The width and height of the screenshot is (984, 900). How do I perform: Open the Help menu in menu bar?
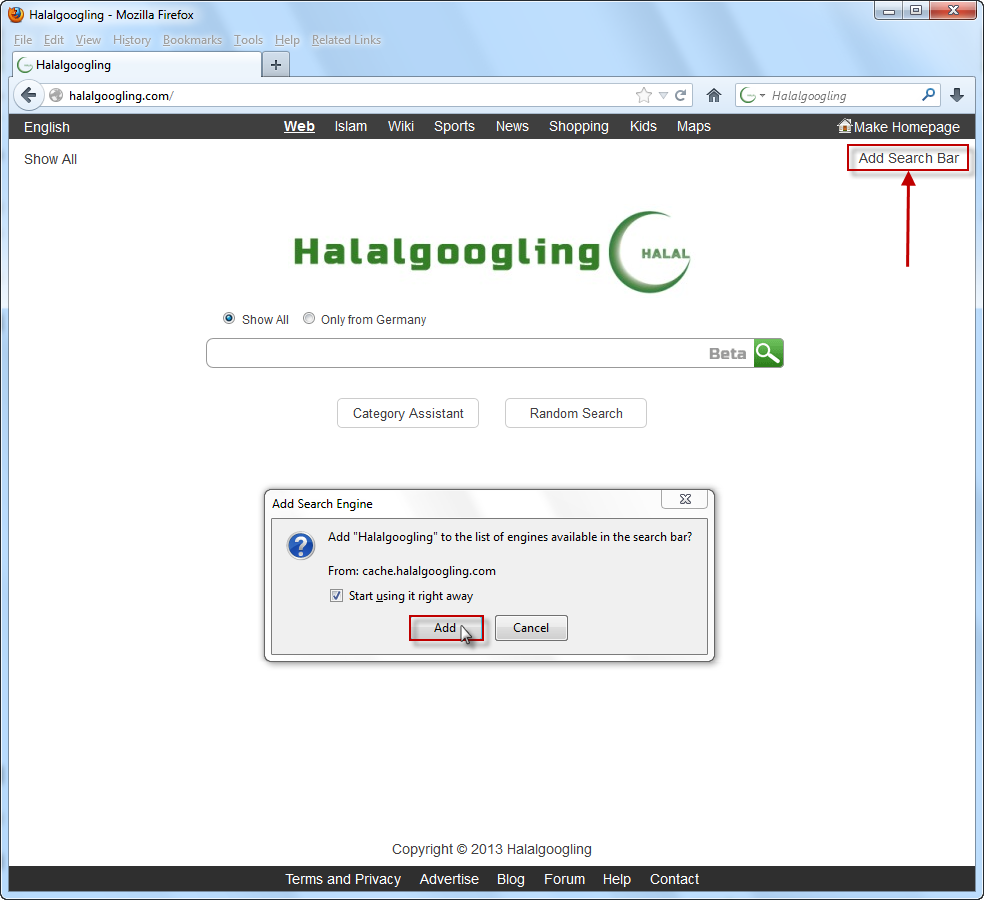pos(287,40)
